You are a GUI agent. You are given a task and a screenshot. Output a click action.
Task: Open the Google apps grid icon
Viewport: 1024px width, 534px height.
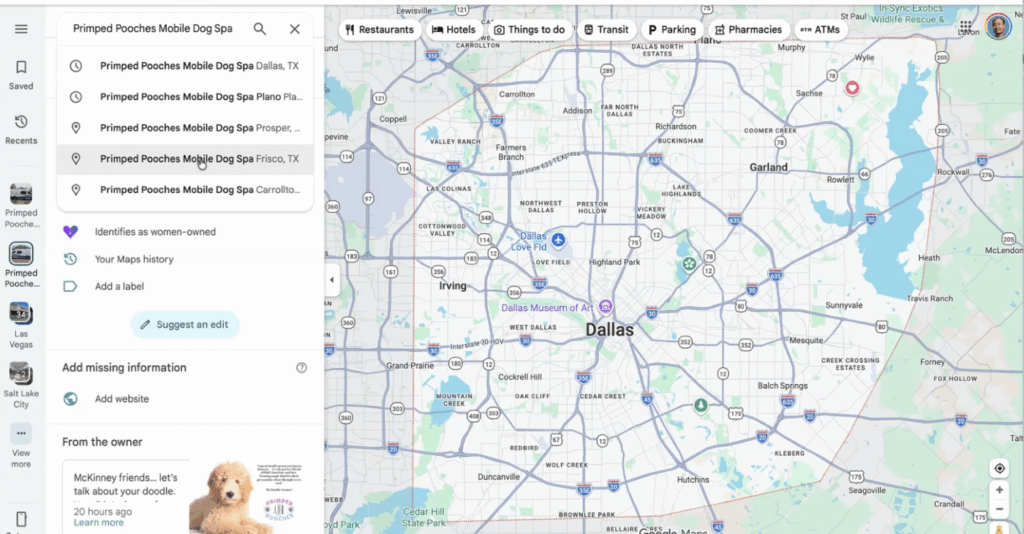coord(965,27)
